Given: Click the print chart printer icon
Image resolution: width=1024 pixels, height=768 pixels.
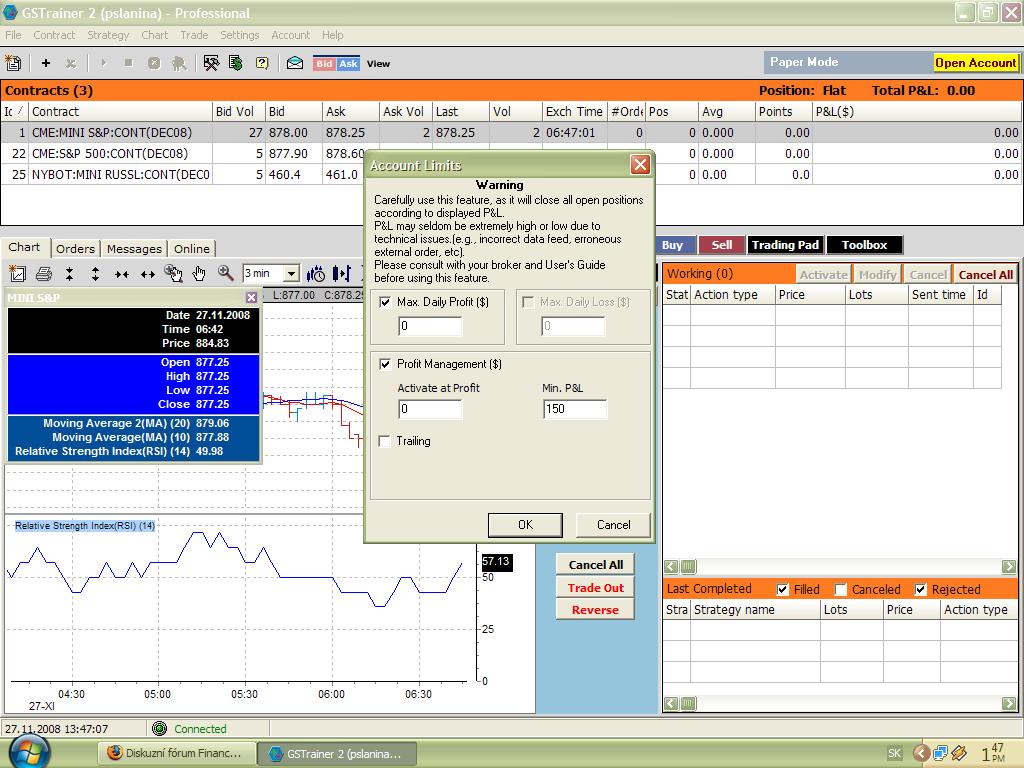Looking at the screenshot, I should tap(43, 273).
